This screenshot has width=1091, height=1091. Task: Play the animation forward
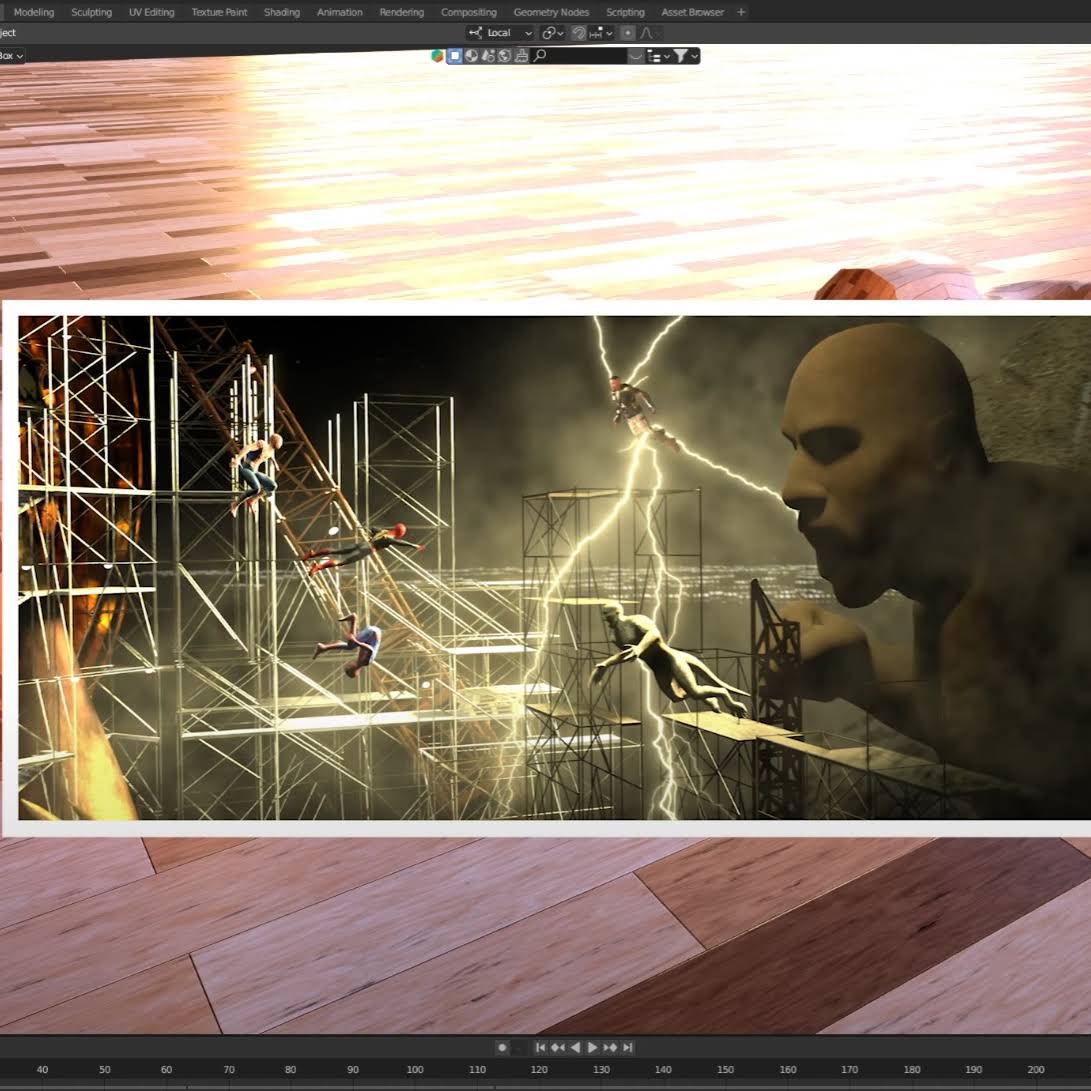coord(592,1047)
